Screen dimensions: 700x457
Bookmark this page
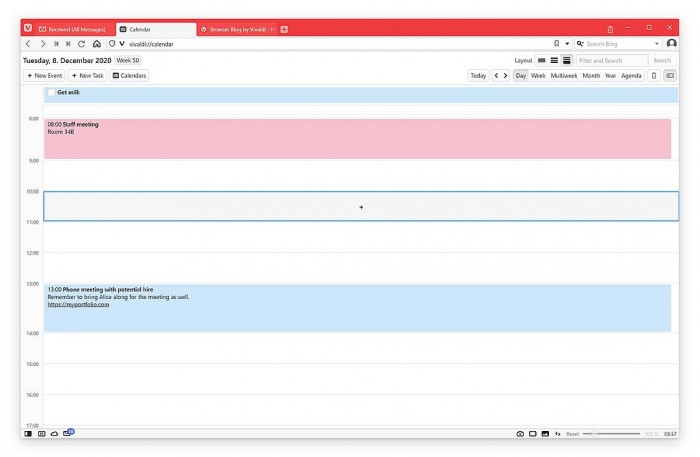click(556, 44)
